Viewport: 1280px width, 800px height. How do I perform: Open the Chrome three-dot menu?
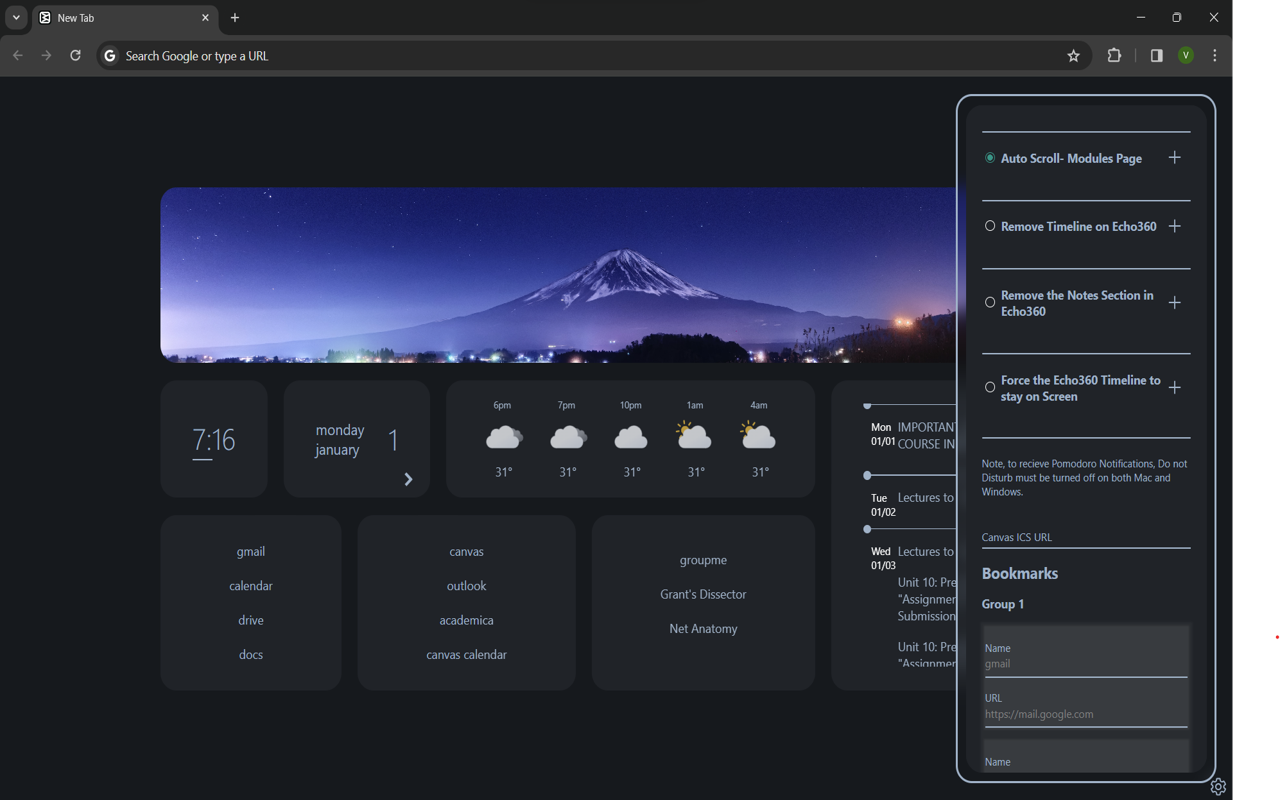click(x=1214, y=56)
